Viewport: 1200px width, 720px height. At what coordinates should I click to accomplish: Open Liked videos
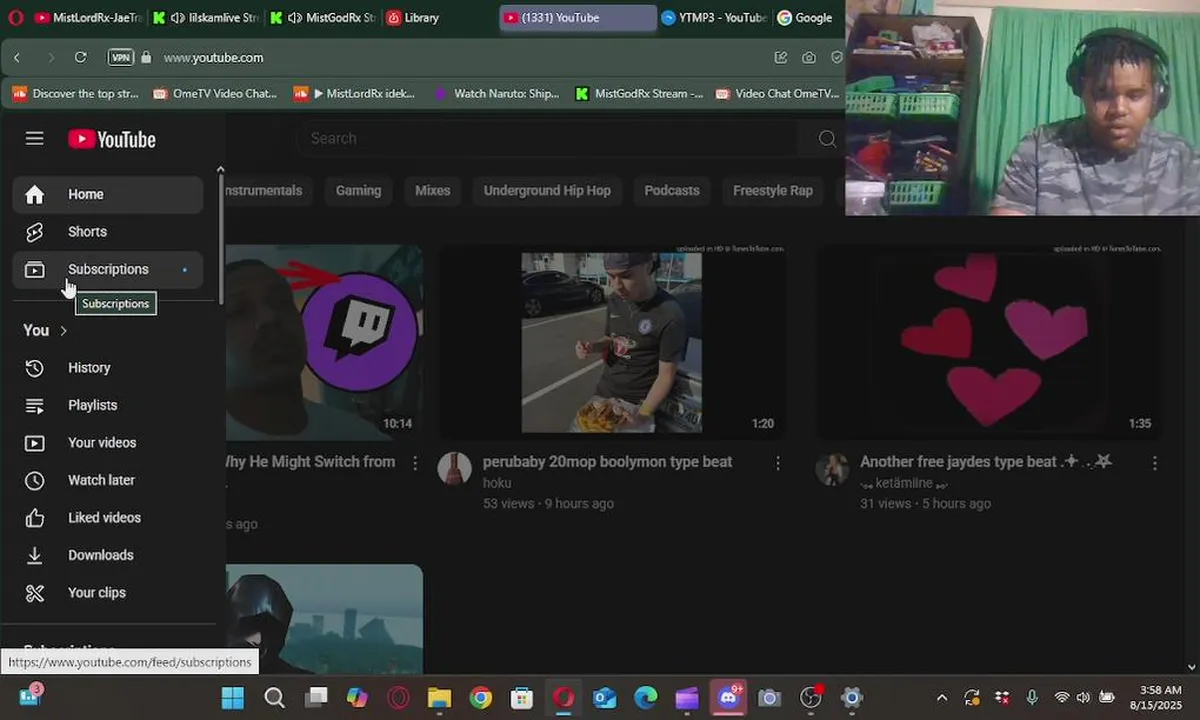[108, 518]
